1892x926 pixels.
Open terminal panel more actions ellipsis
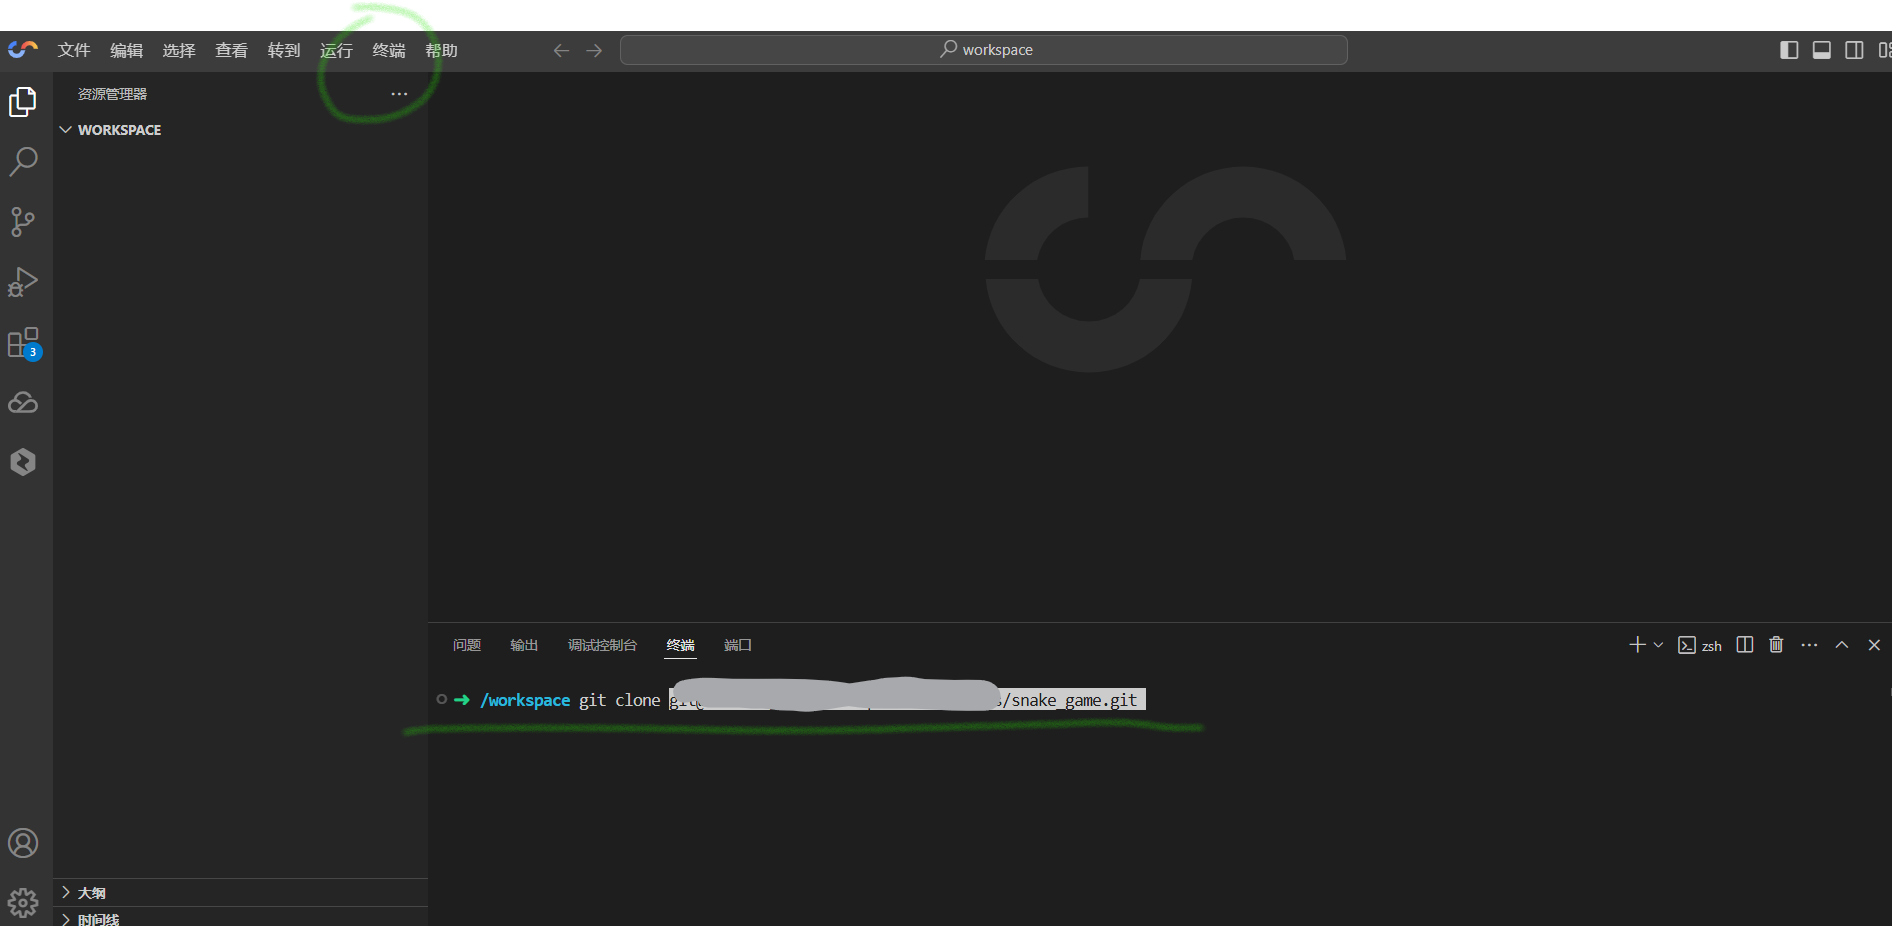[1809, 645]
